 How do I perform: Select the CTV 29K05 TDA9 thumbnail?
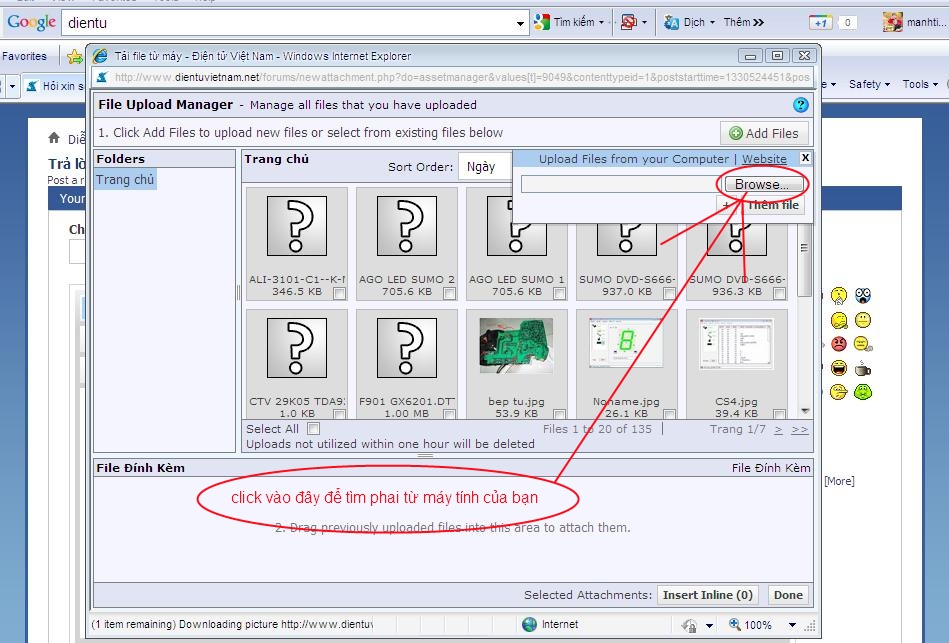click(x=297, y=348)
